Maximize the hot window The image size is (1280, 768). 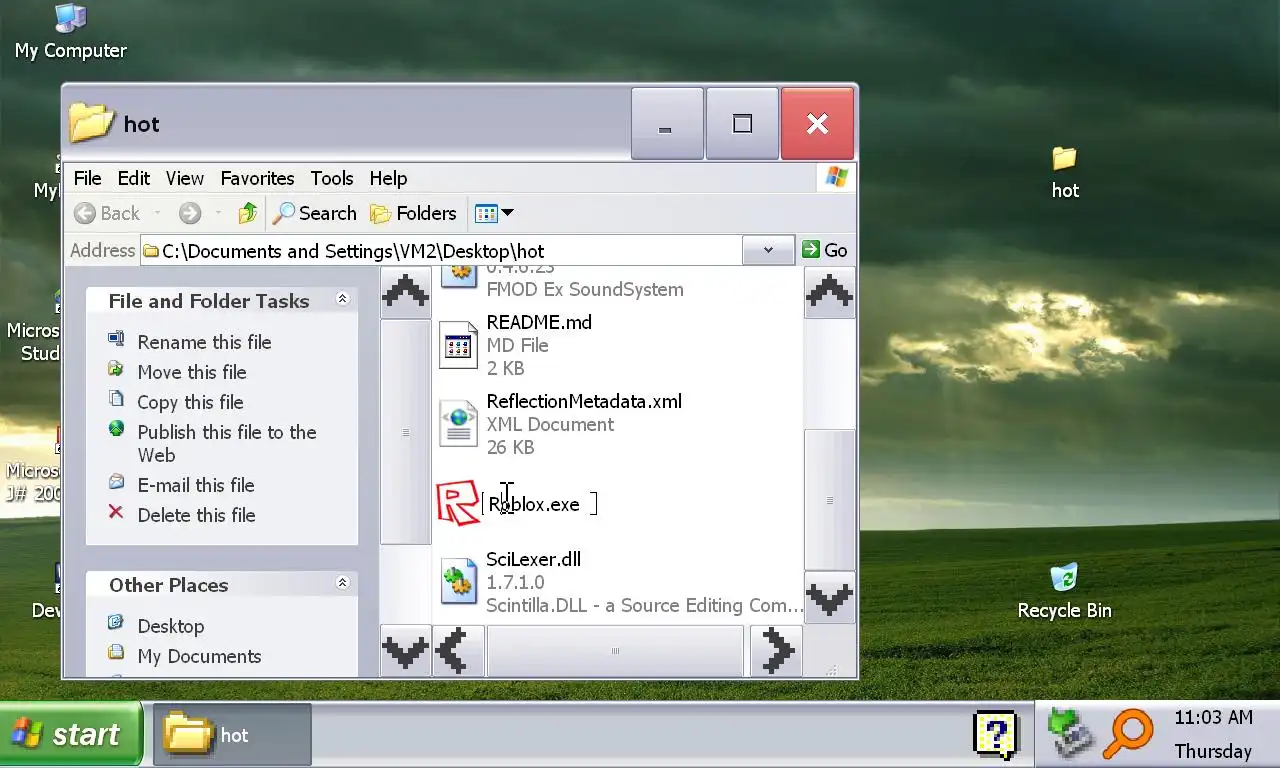click(x=742, y=124)
